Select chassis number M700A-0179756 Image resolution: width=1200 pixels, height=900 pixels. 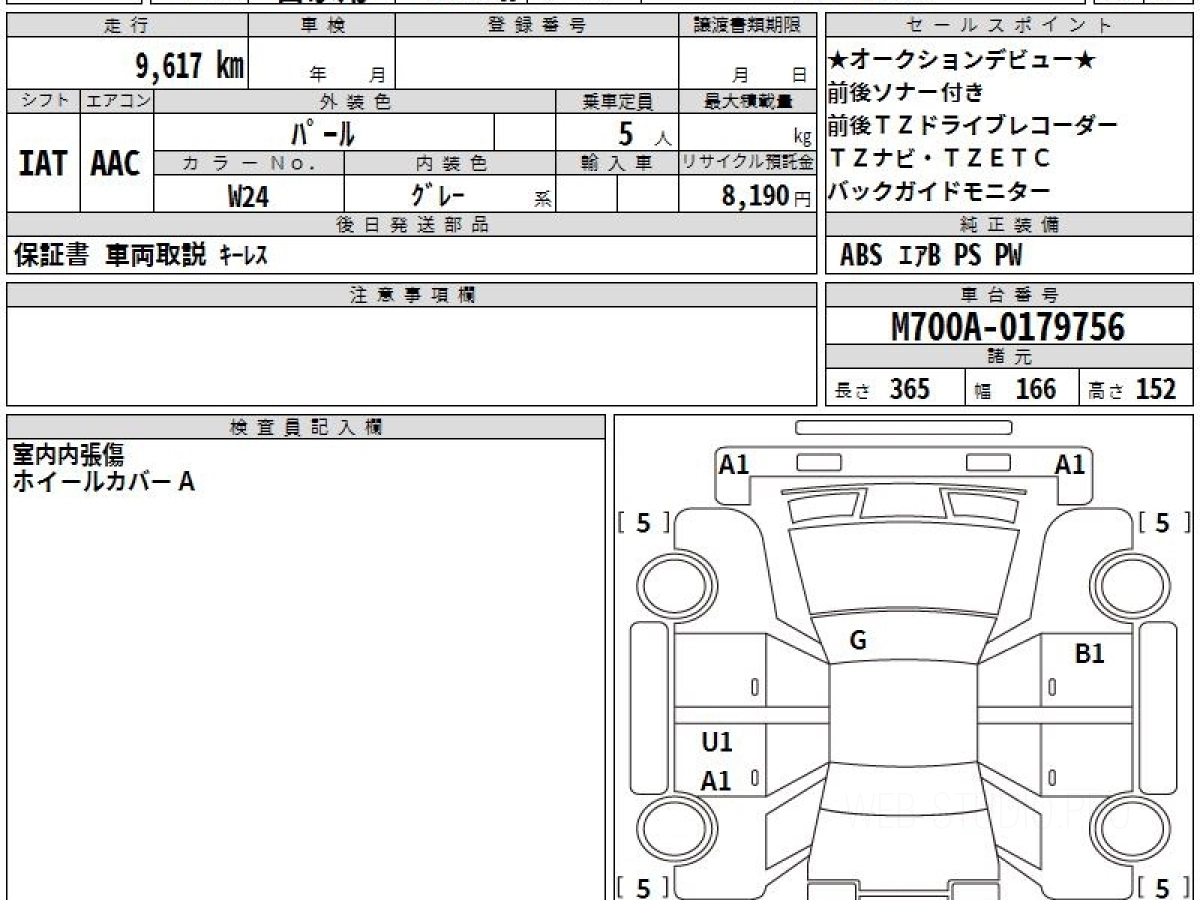1008,327
